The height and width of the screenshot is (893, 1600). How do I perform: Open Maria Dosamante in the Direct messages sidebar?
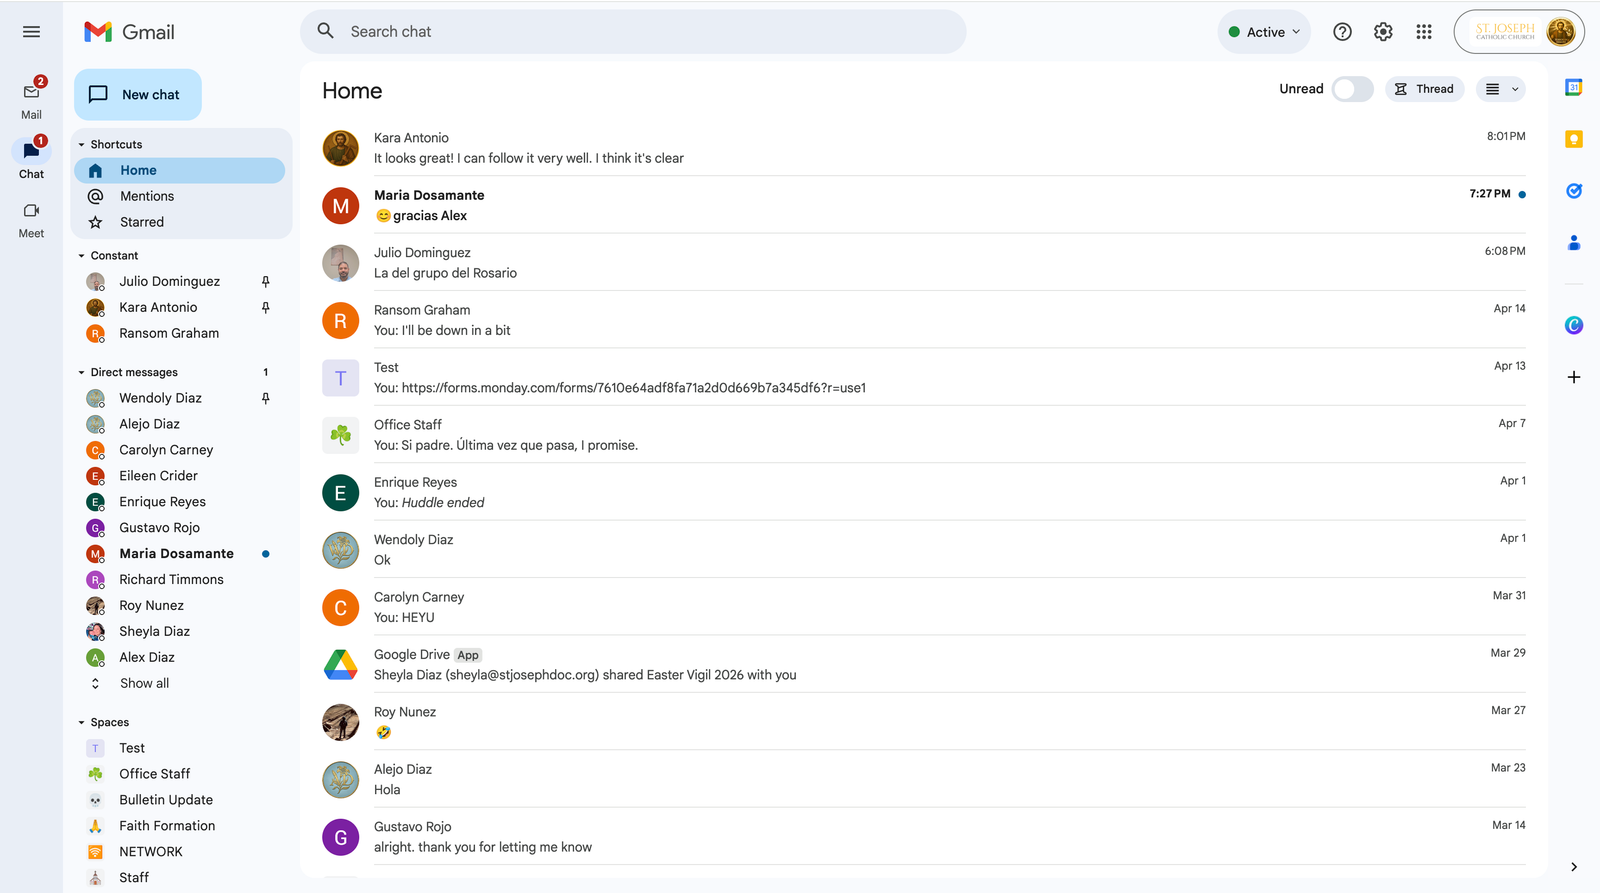click(180, 554)
